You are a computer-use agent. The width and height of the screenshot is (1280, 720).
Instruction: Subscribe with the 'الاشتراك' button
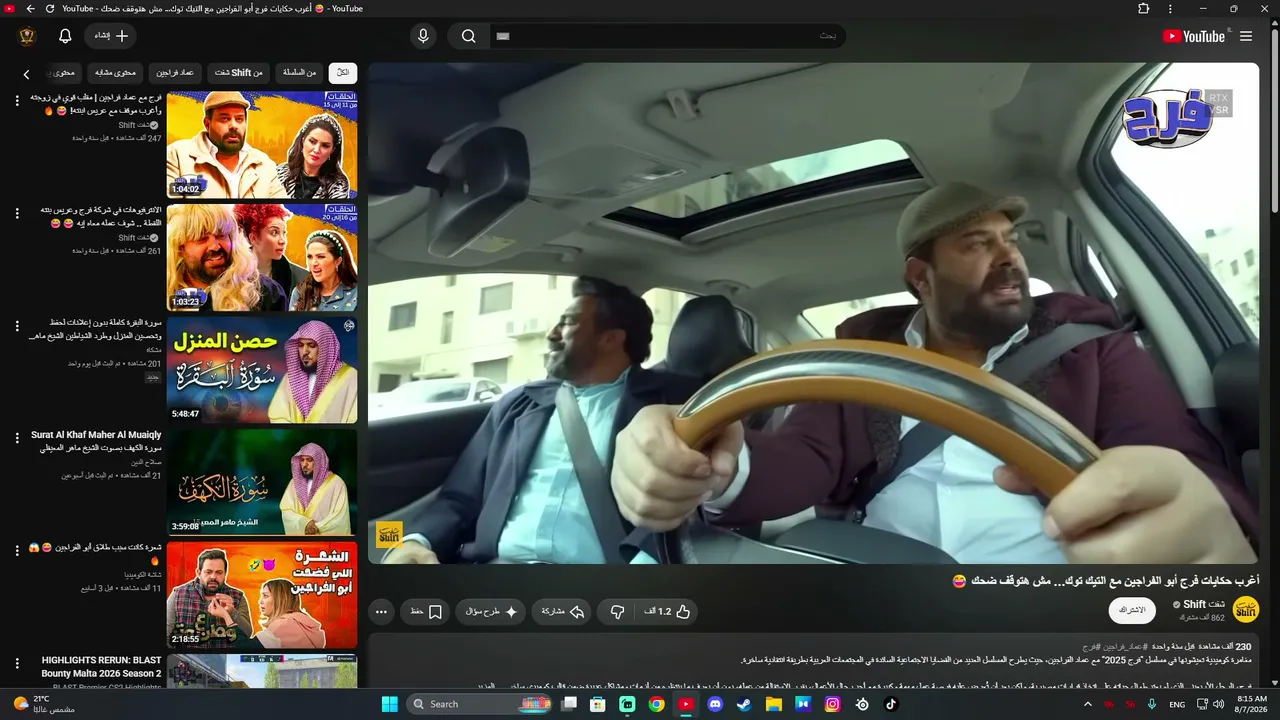1132,610
